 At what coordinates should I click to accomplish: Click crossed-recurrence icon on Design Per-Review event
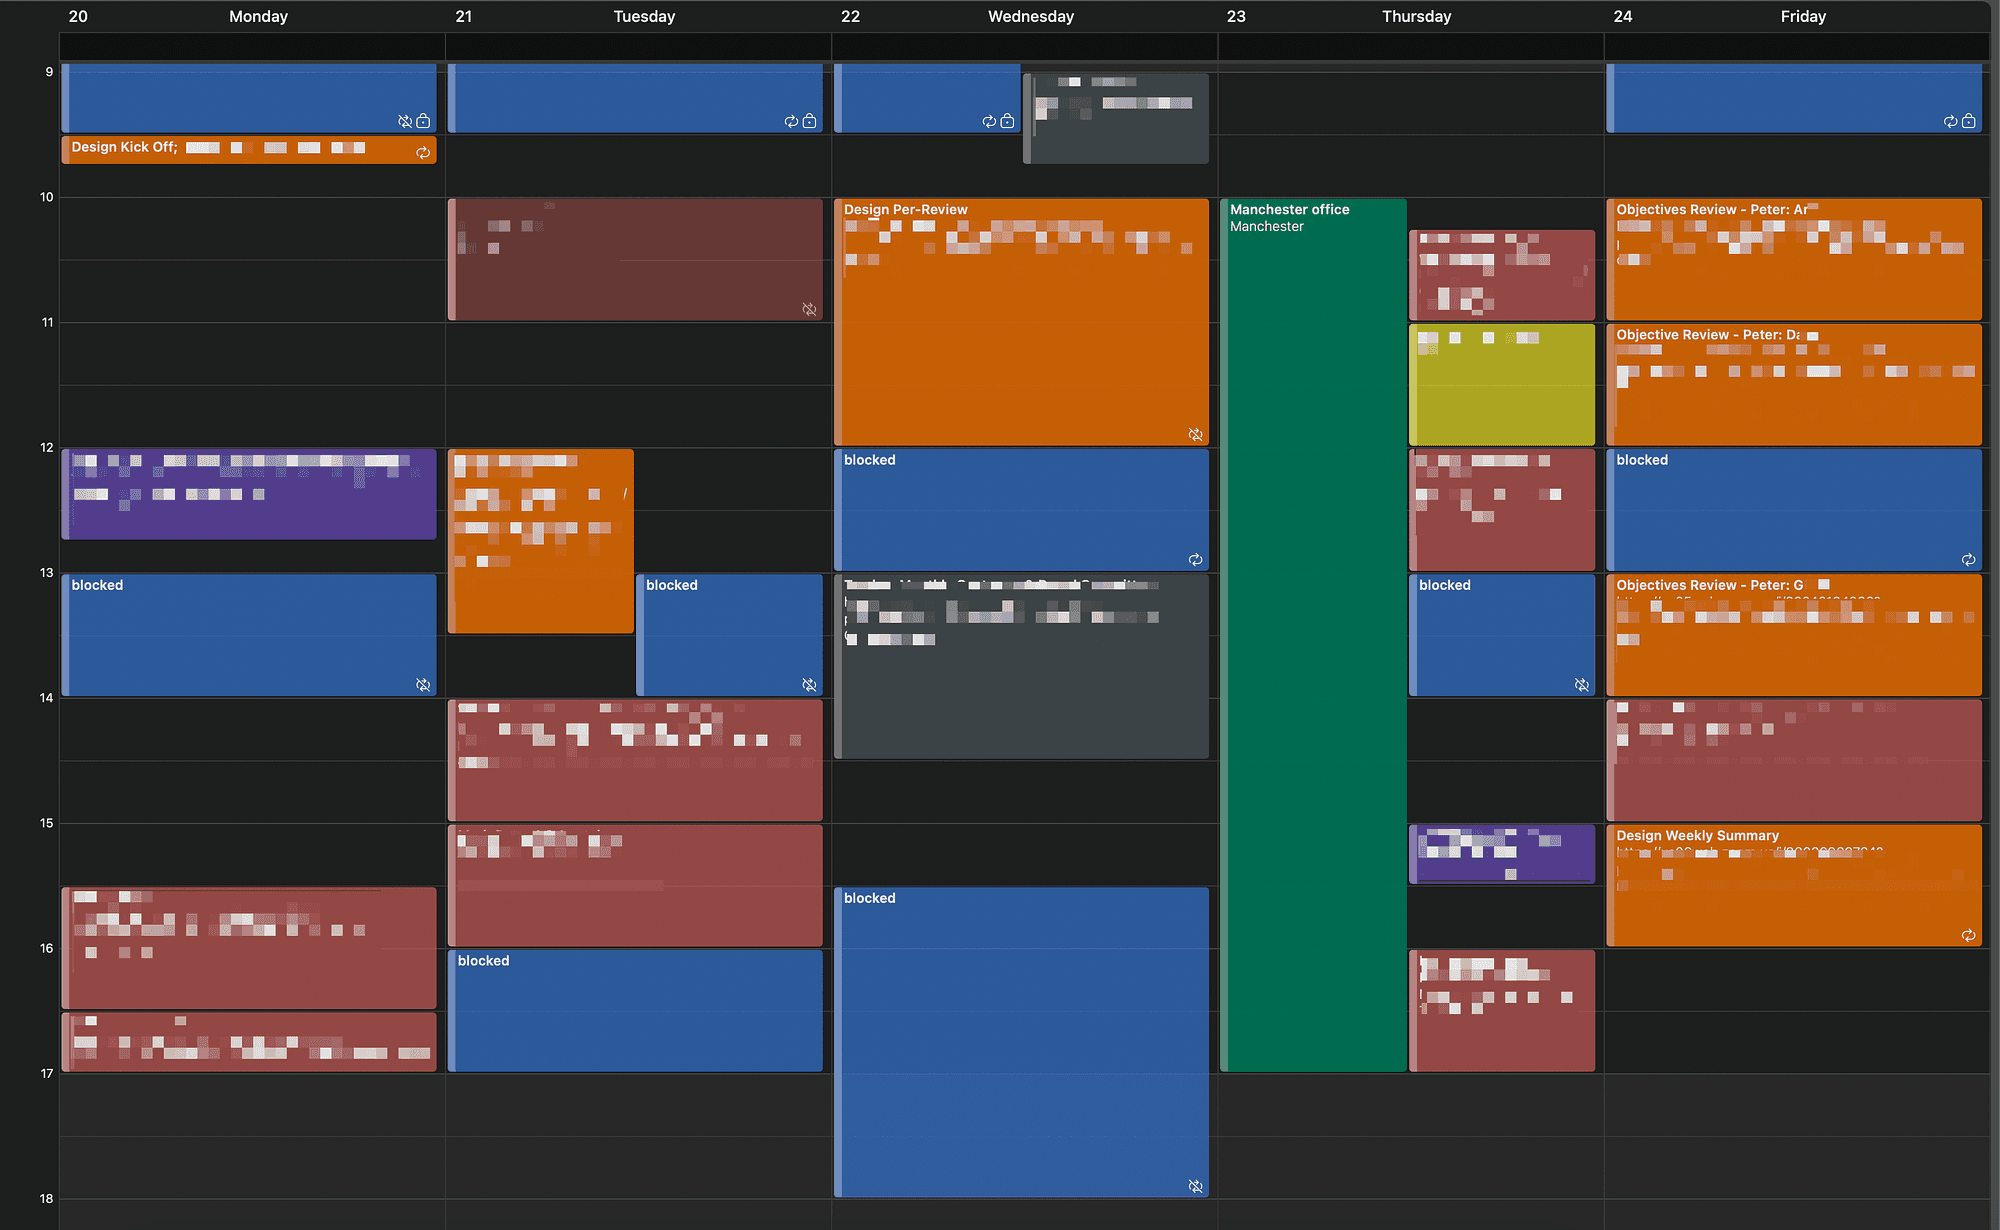pyautogui.click(x=1195, y=434)
